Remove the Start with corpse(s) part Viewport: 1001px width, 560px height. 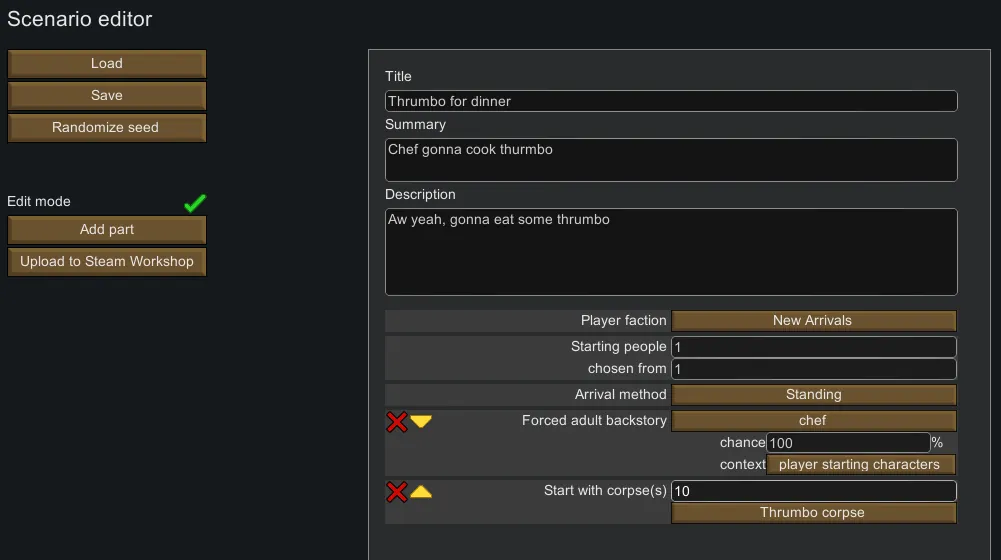(x=397, y=491)
